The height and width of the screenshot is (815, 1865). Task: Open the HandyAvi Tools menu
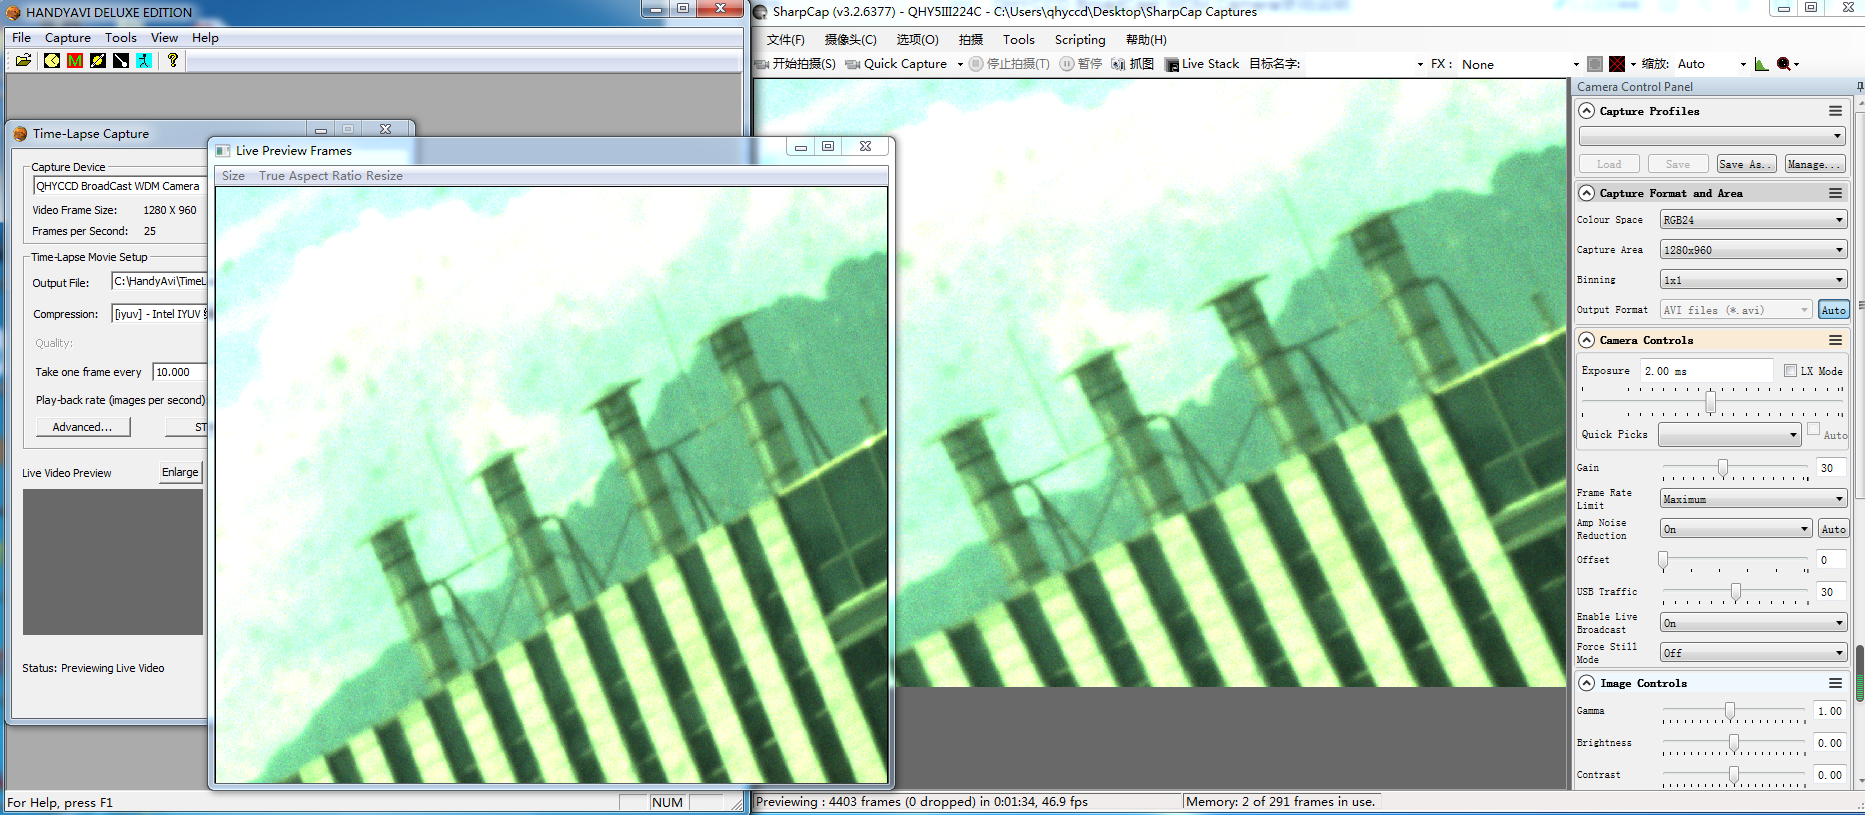(x=121, y=38)
